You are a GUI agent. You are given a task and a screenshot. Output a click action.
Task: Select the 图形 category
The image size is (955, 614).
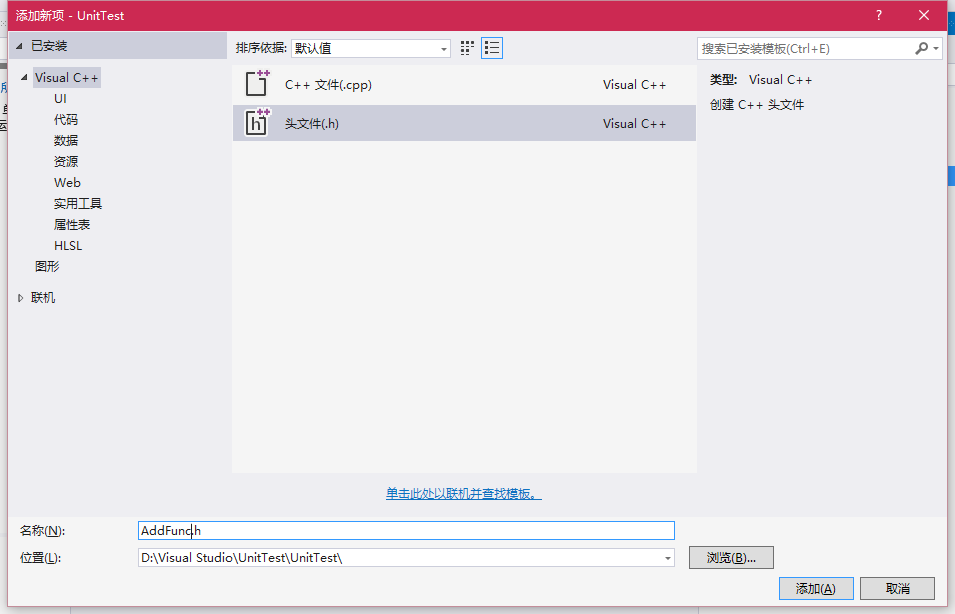tap(47, 267)
